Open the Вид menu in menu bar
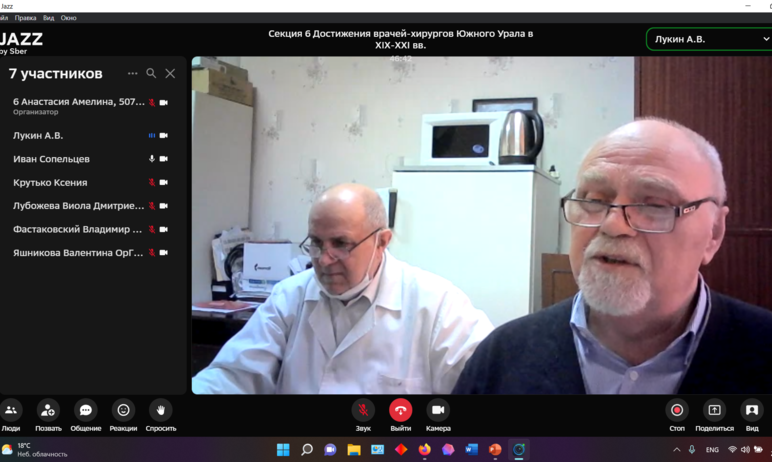Image resolution: width=772 pixels, height=462 pixels. 48,18
